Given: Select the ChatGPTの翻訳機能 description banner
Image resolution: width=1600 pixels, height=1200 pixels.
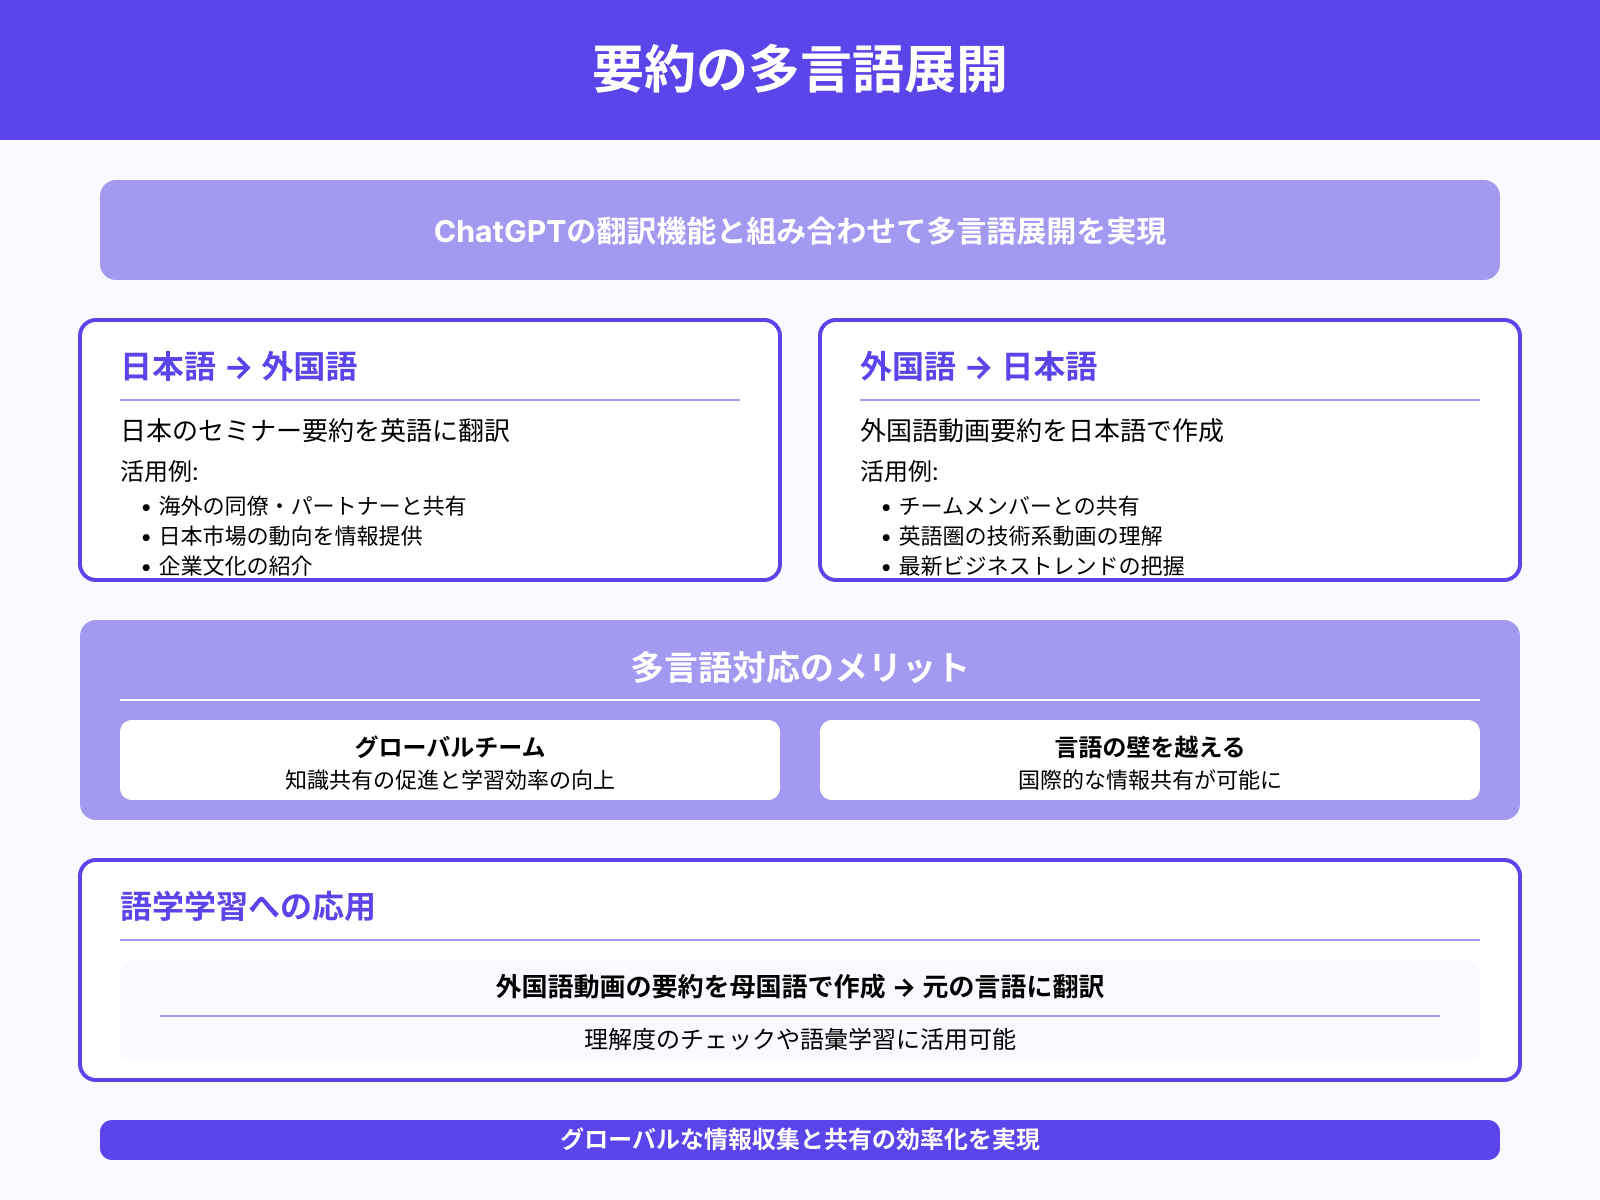Looking at the screenshot, I should (x=800, y=230).
